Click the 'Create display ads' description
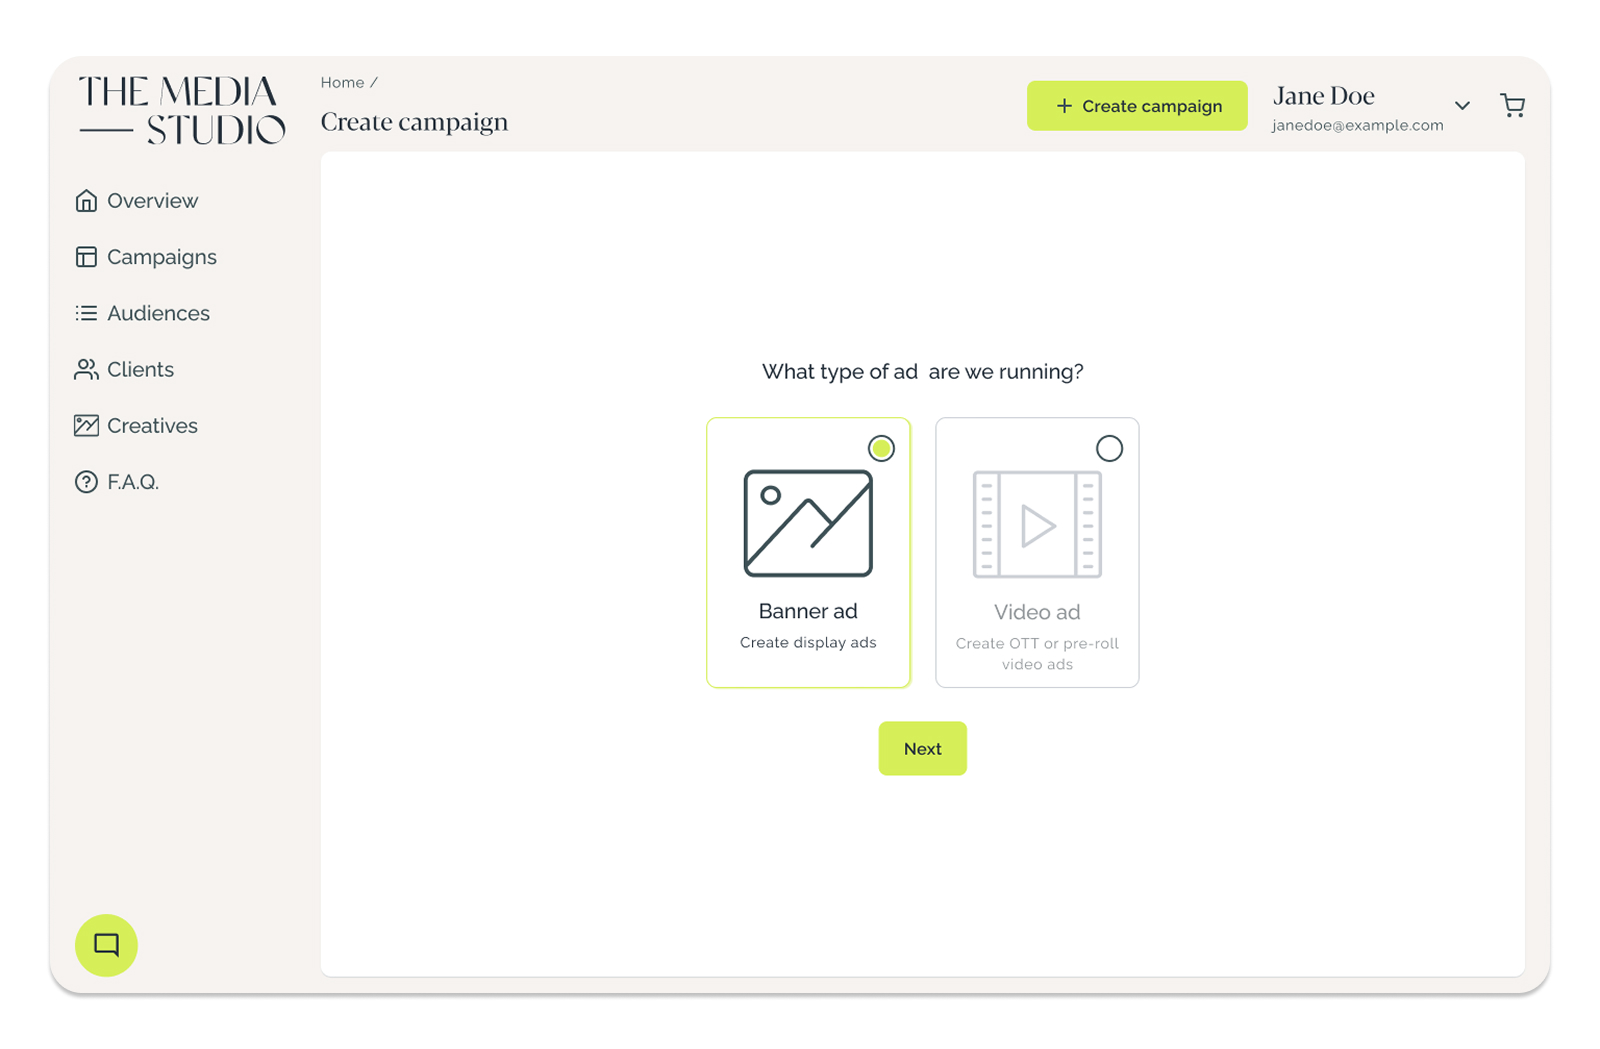This screenshot has width=1600, height=1049. [808, 643]
